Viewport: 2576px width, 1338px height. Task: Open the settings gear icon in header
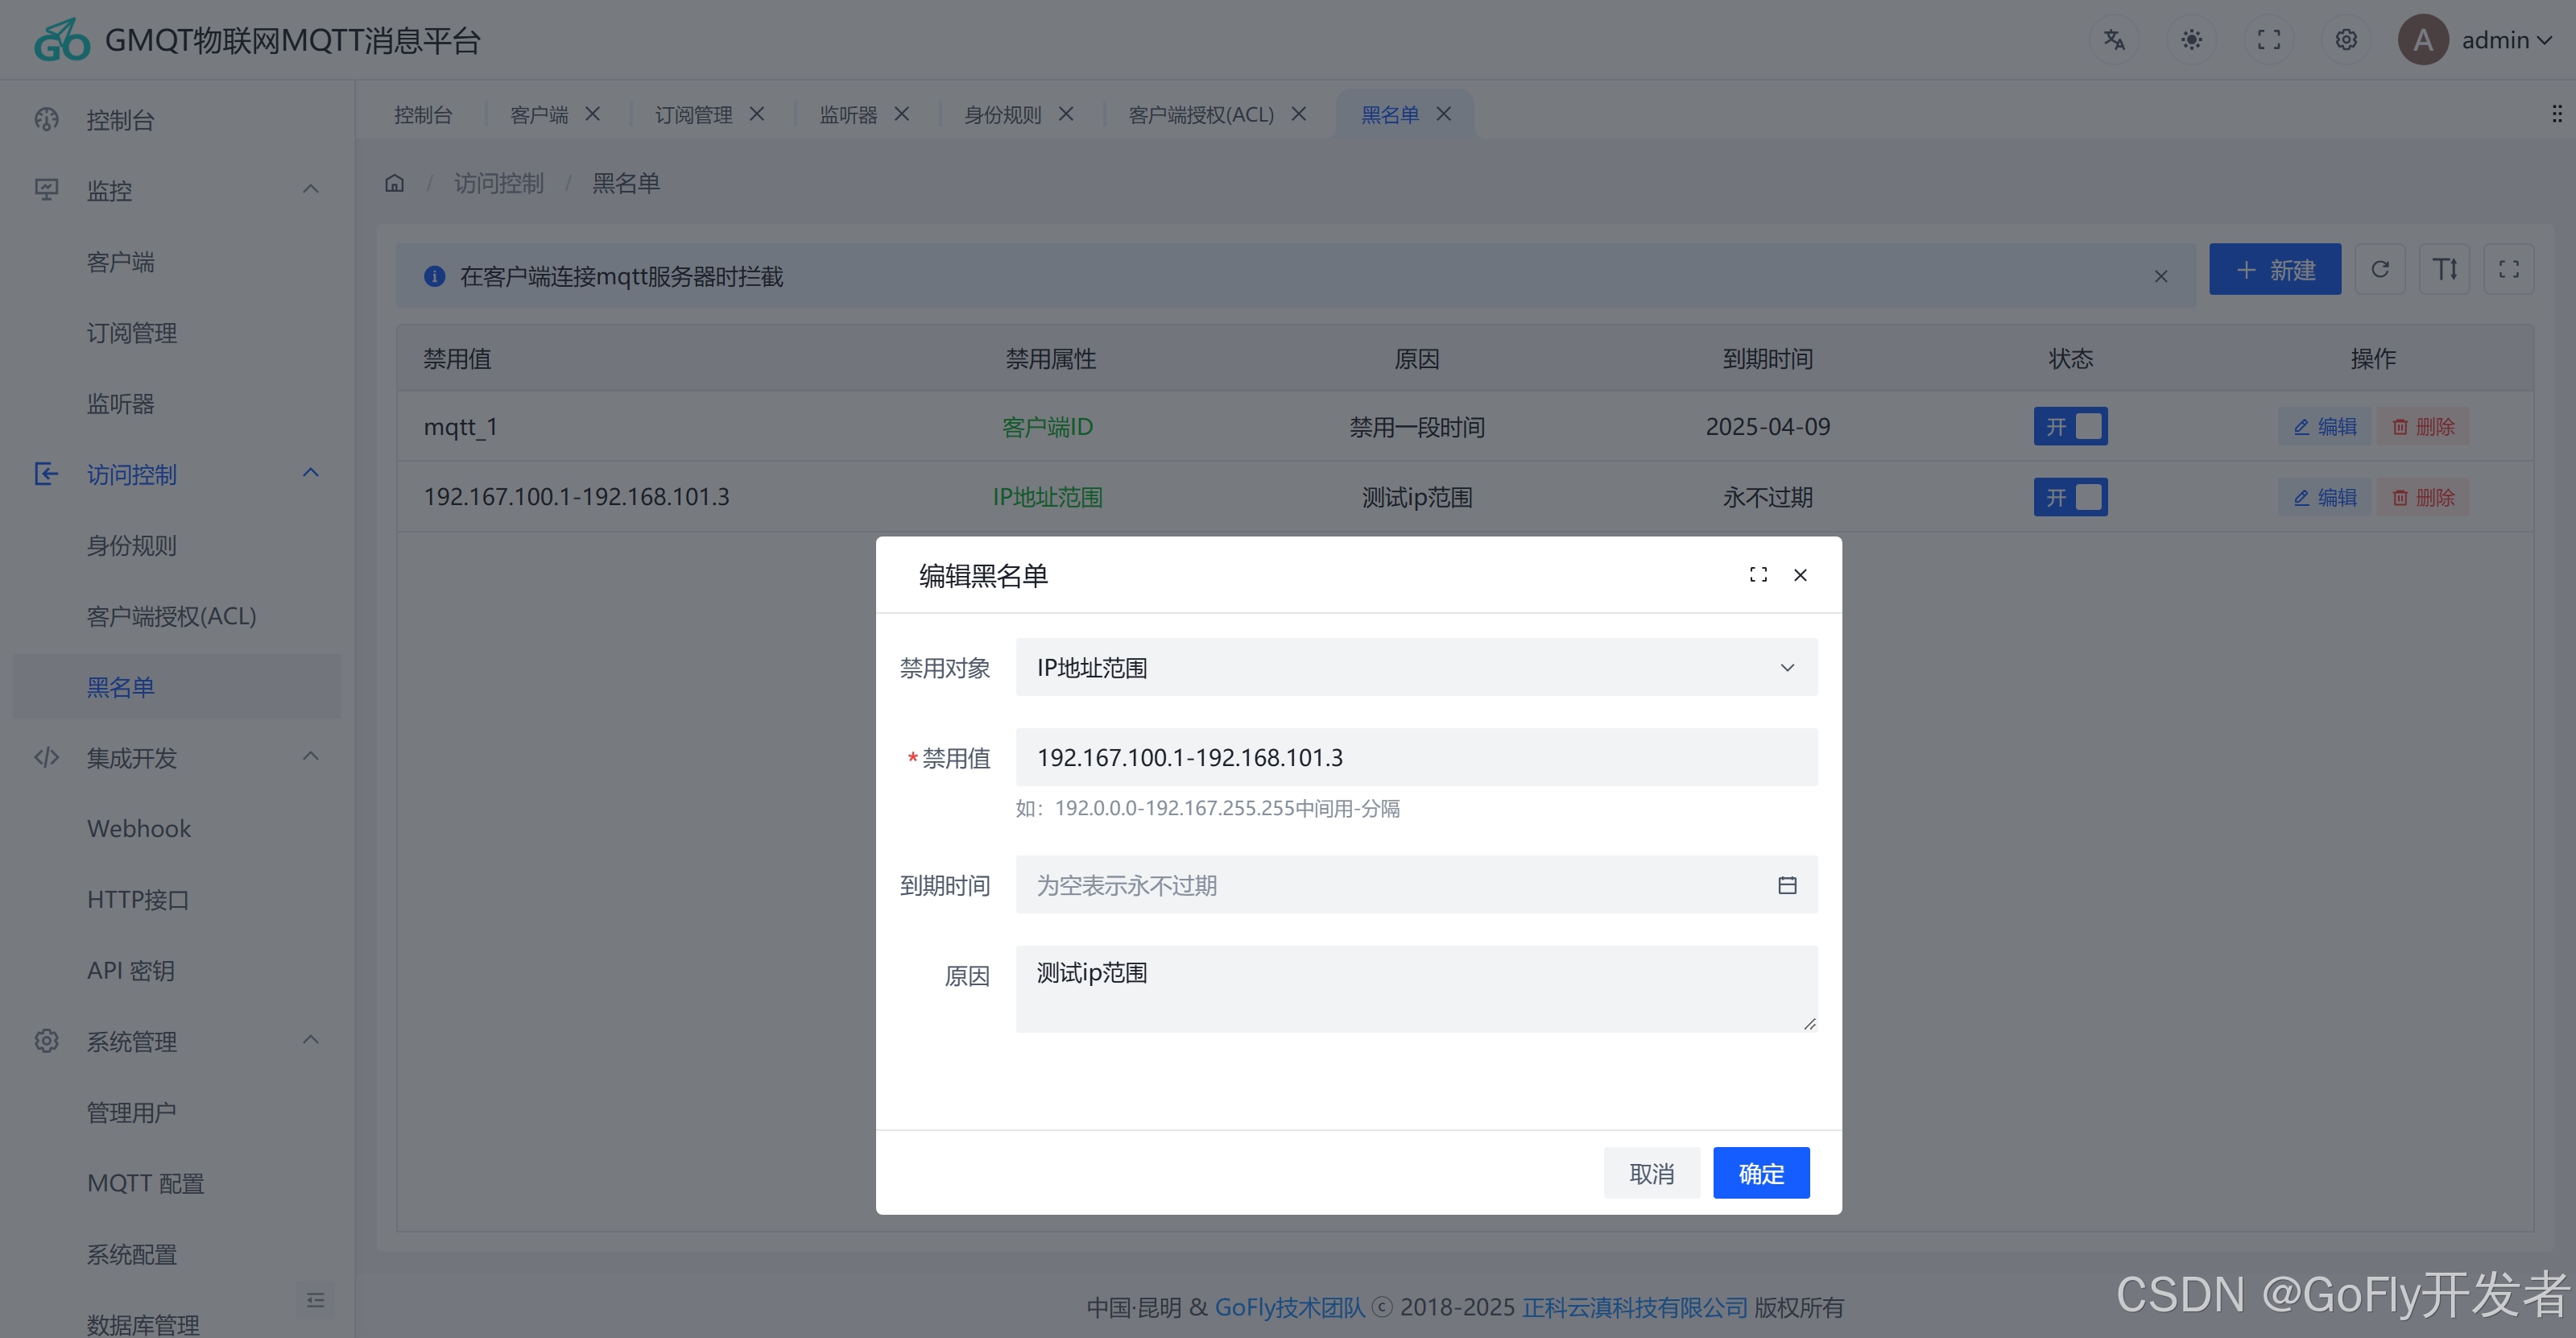(x=2346, y=40)
